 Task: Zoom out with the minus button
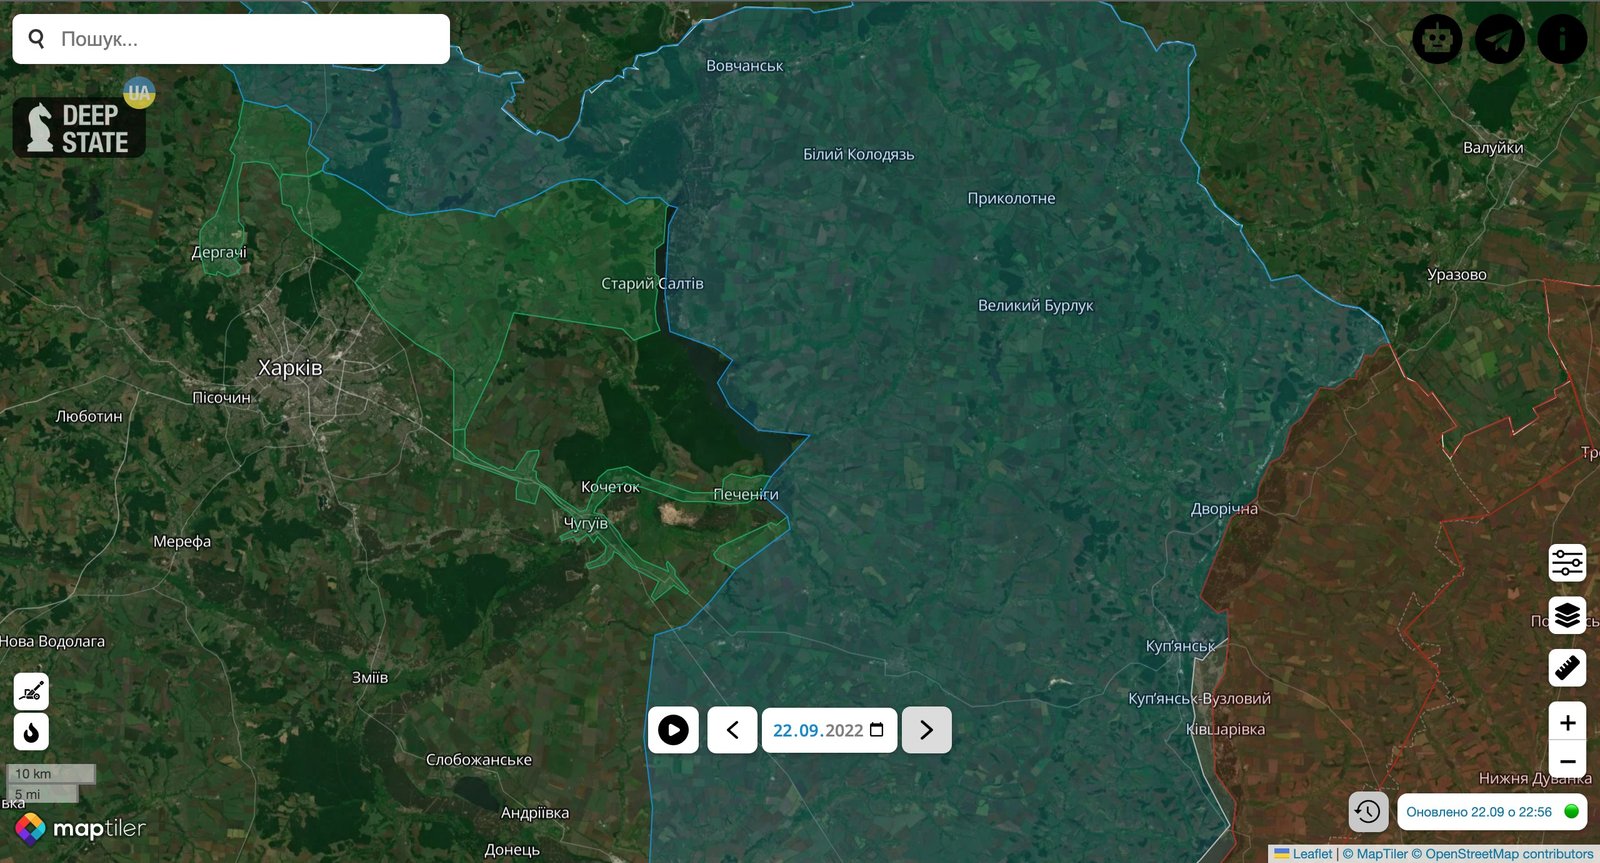pyautogui.click(x=1567, y=761)
